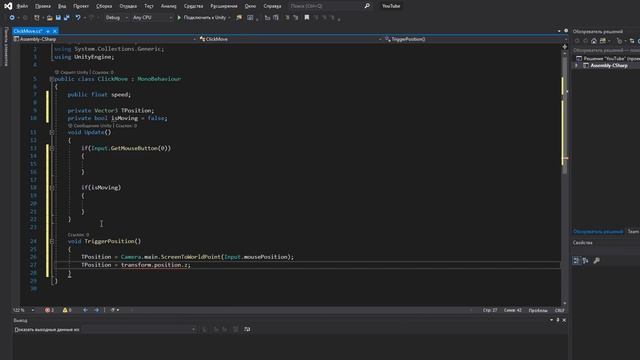
Task: Open the Output source dropdown
Action: click(139, 329)
